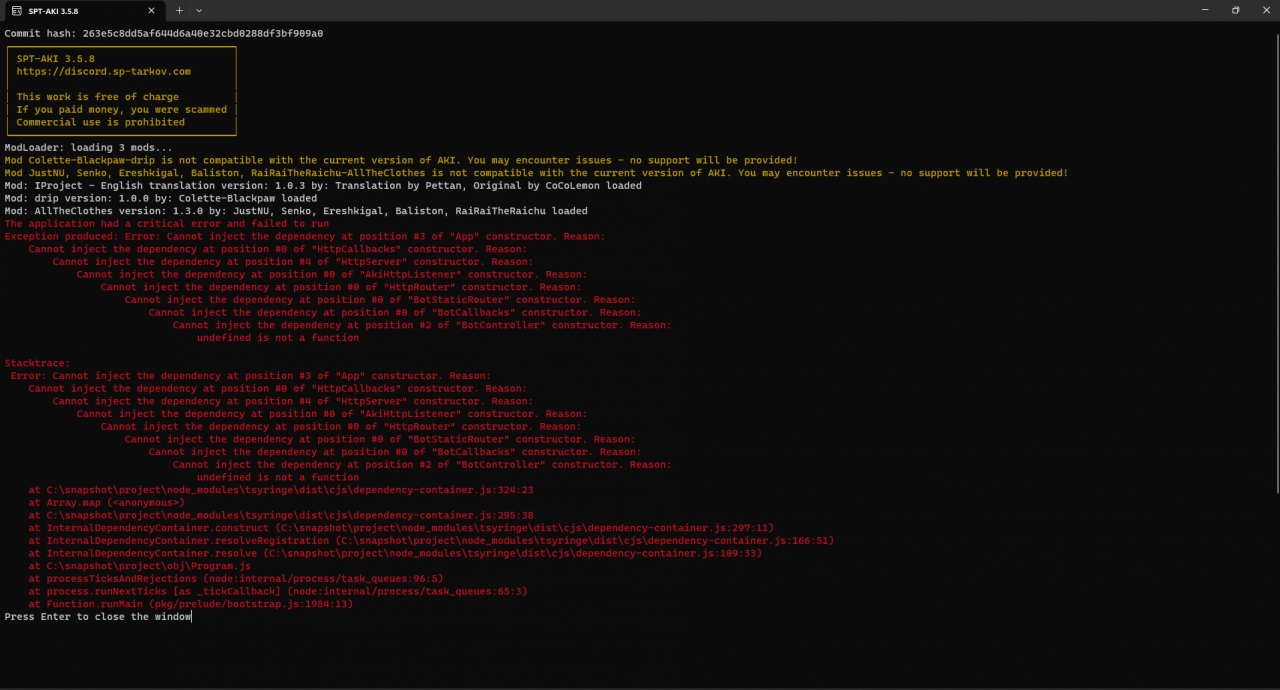
Task: Click the Colette-Blackpaw-drip compatibility warning
Action: [x=401, y=160]
